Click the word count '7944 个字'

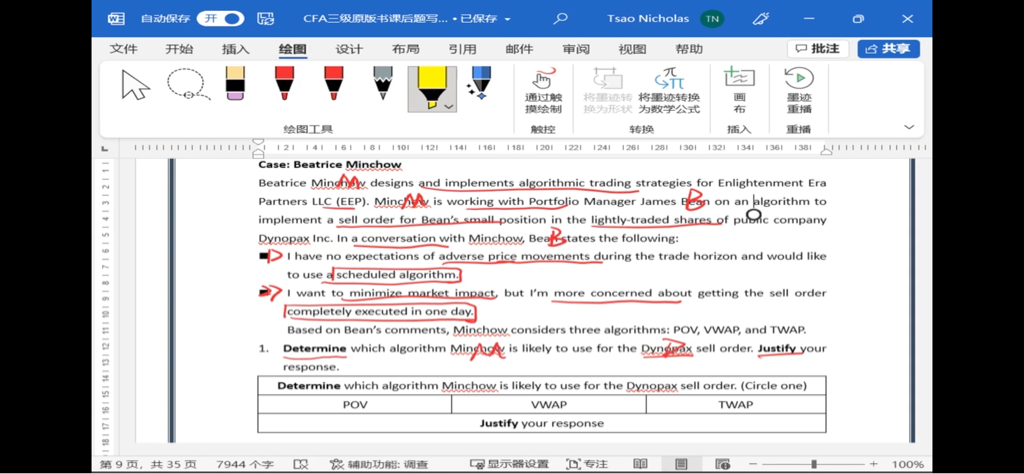tap(245, 464)
